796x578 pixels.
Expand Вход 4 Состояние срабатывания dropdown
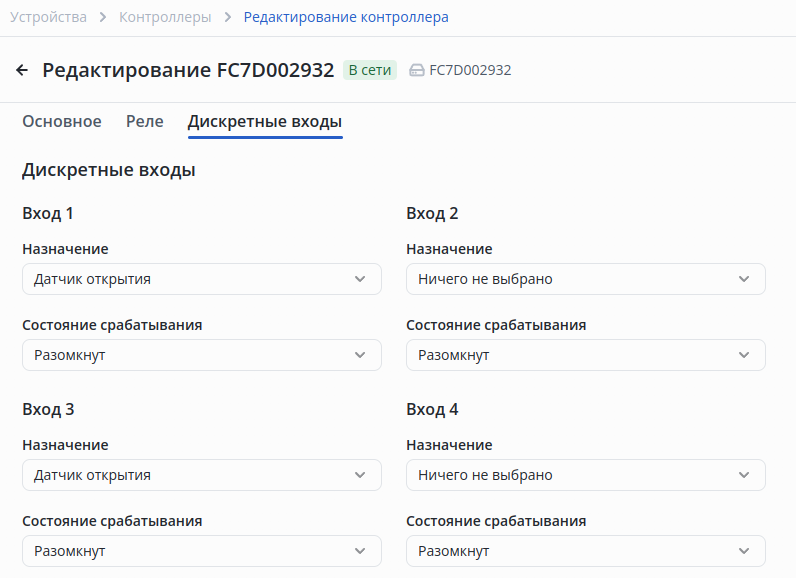(x=585, y=551)
